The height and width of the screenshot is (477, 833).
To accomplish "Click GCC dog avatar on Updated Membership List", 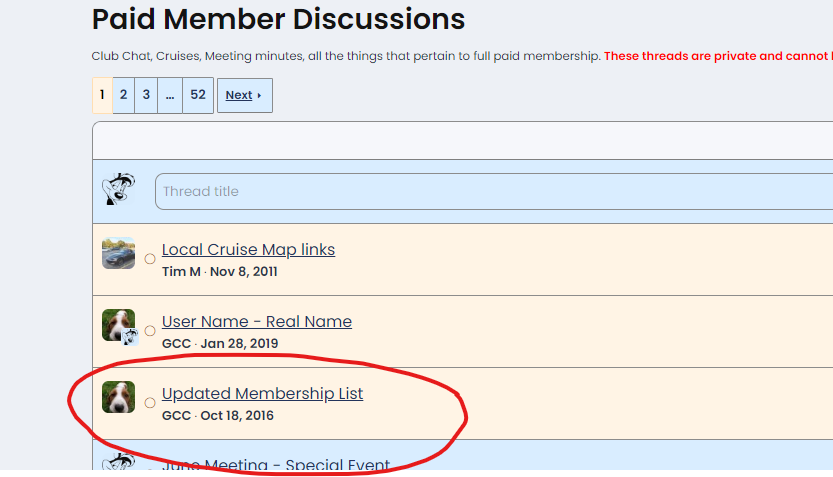I will (x=118, y=397).
